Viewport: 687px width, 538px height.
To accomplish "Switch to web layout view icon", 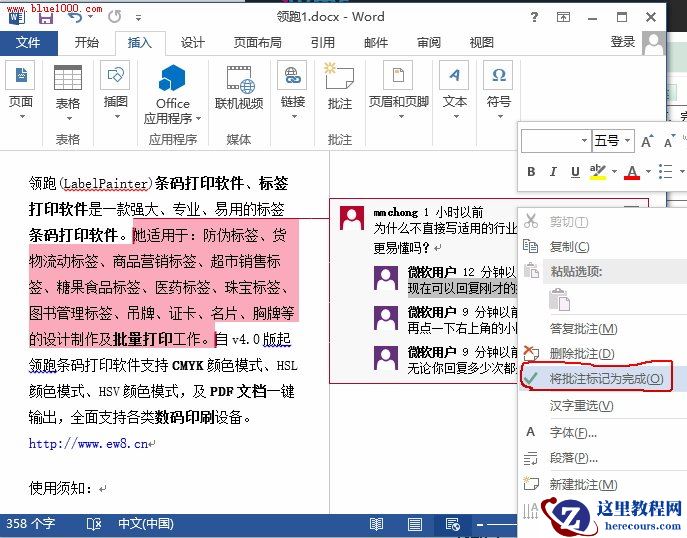I will (x=452, y=524).
